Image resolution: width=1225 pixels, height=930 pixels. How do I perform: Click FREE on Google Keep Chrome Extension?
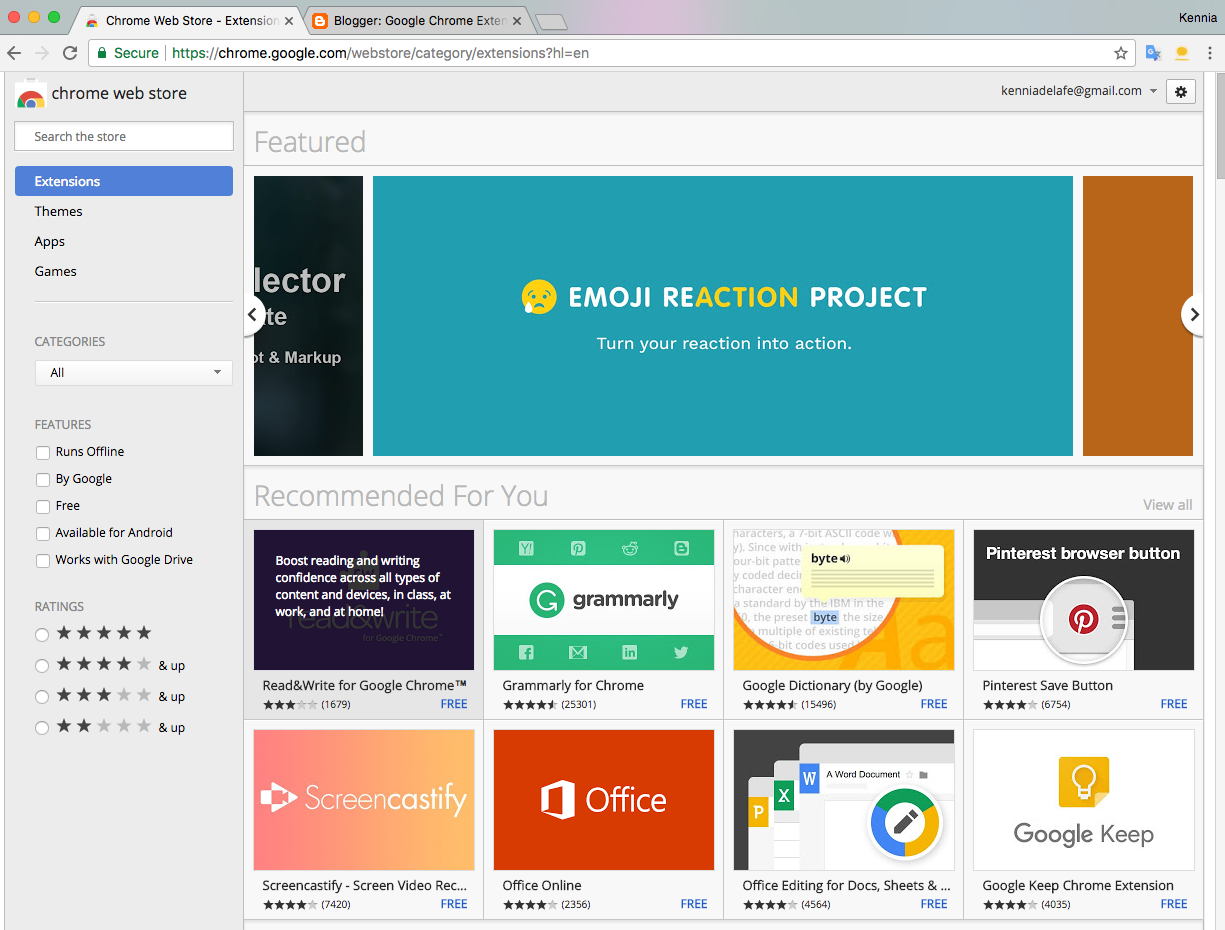(x=1174, y=904)
